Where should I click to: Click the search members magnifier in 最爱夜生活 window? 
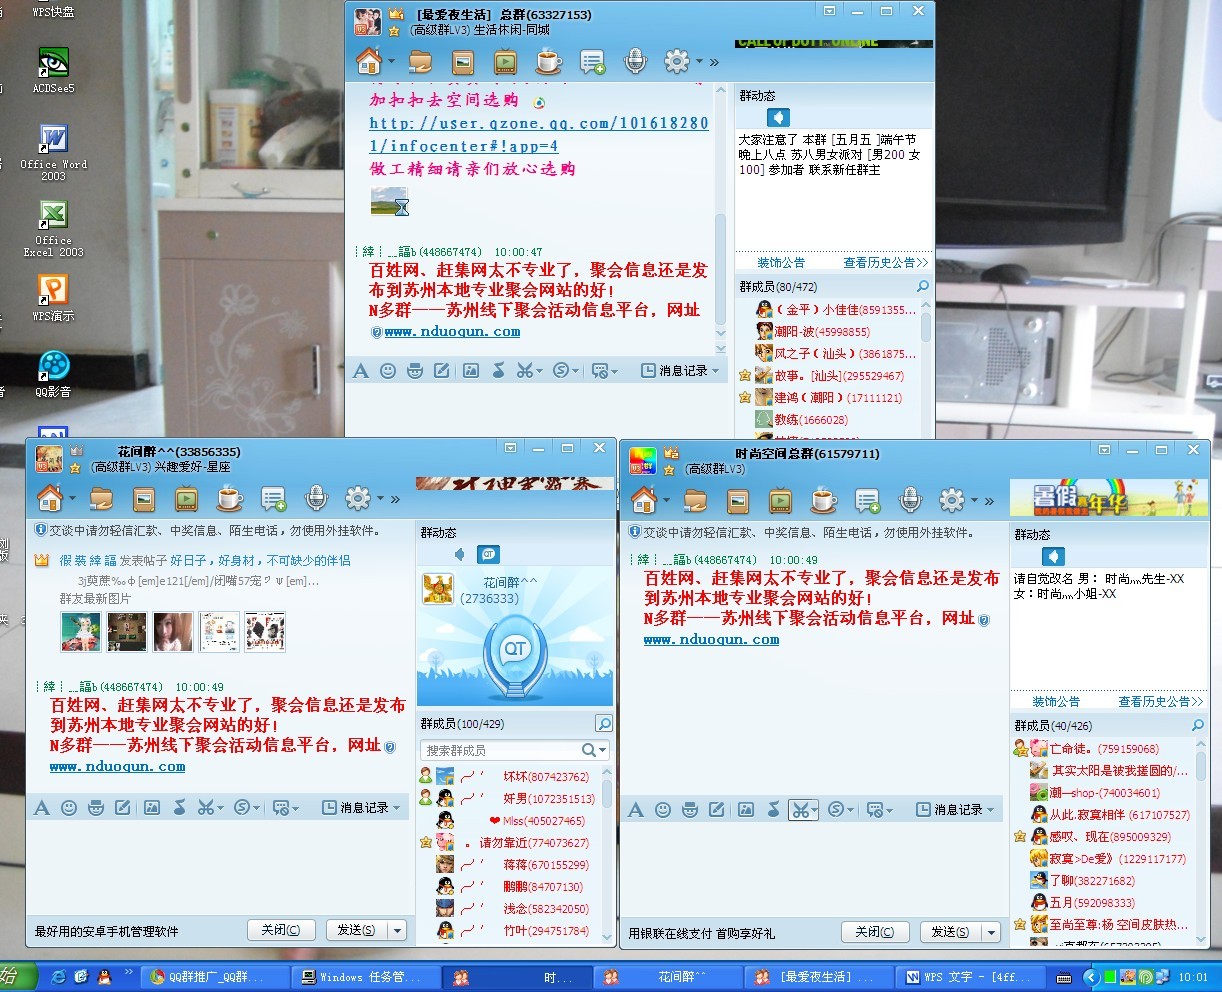(x=923, y=286)
